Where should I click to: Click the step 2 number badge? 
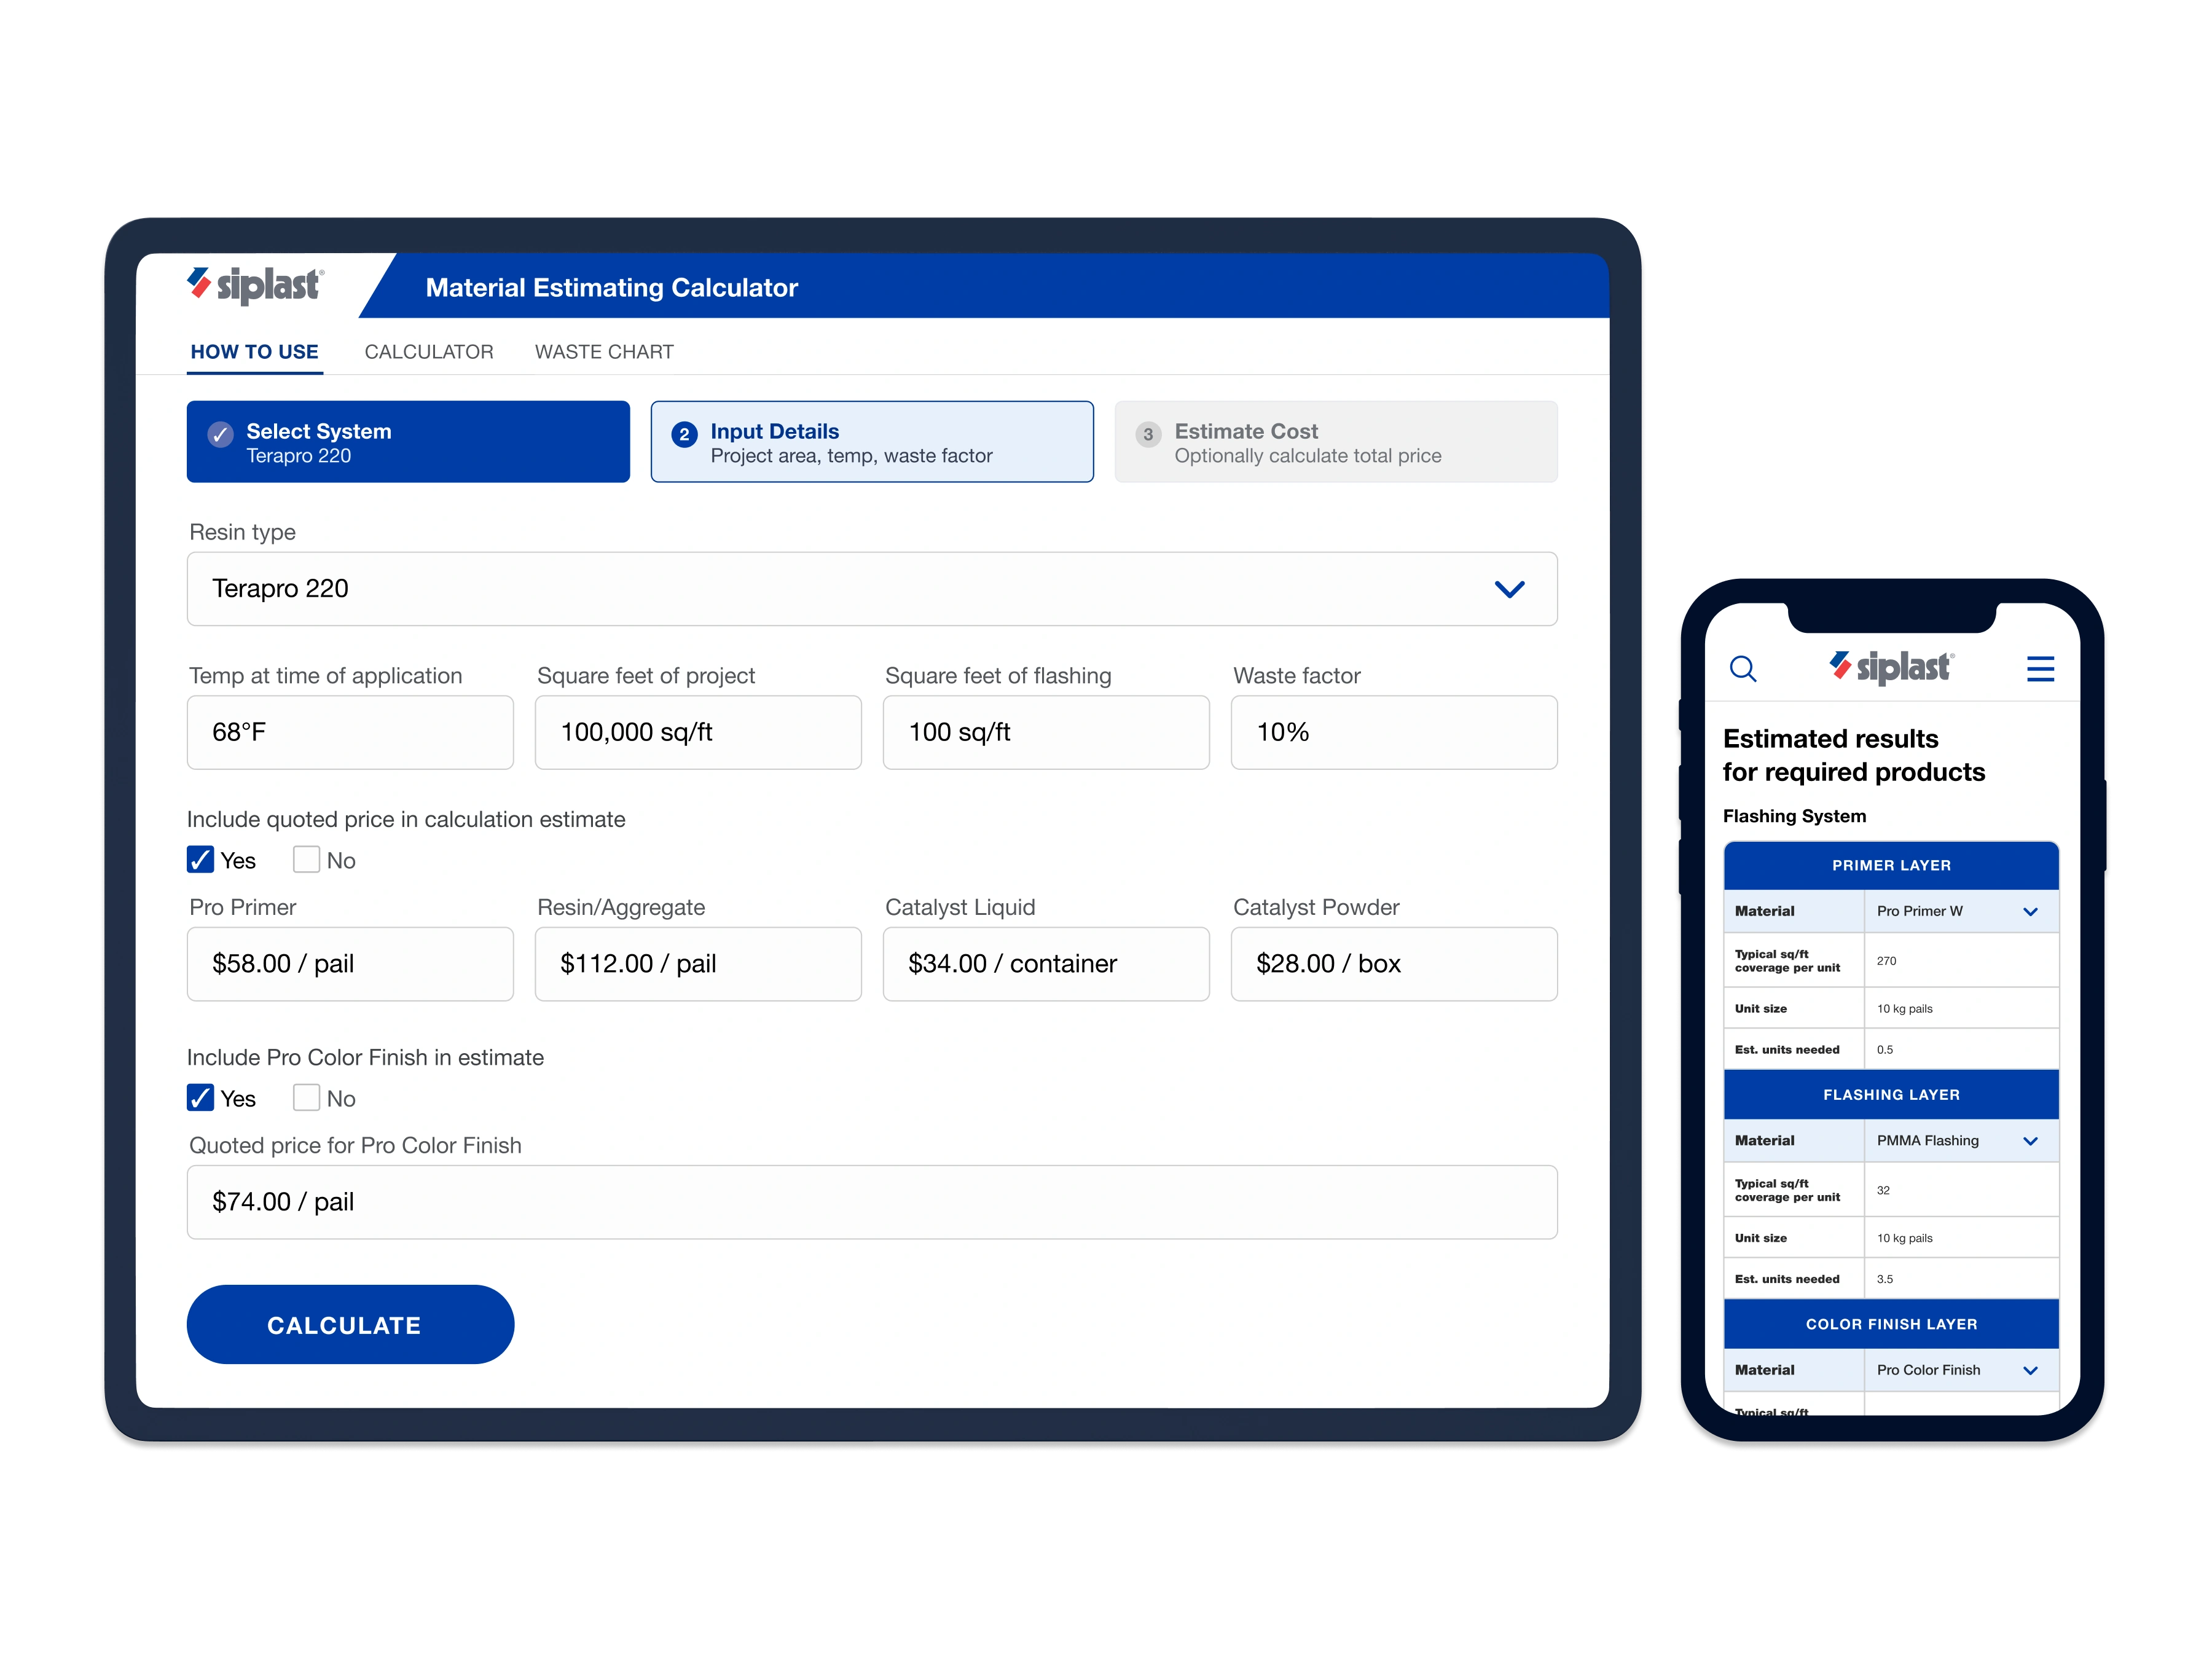tap(684, 434)
